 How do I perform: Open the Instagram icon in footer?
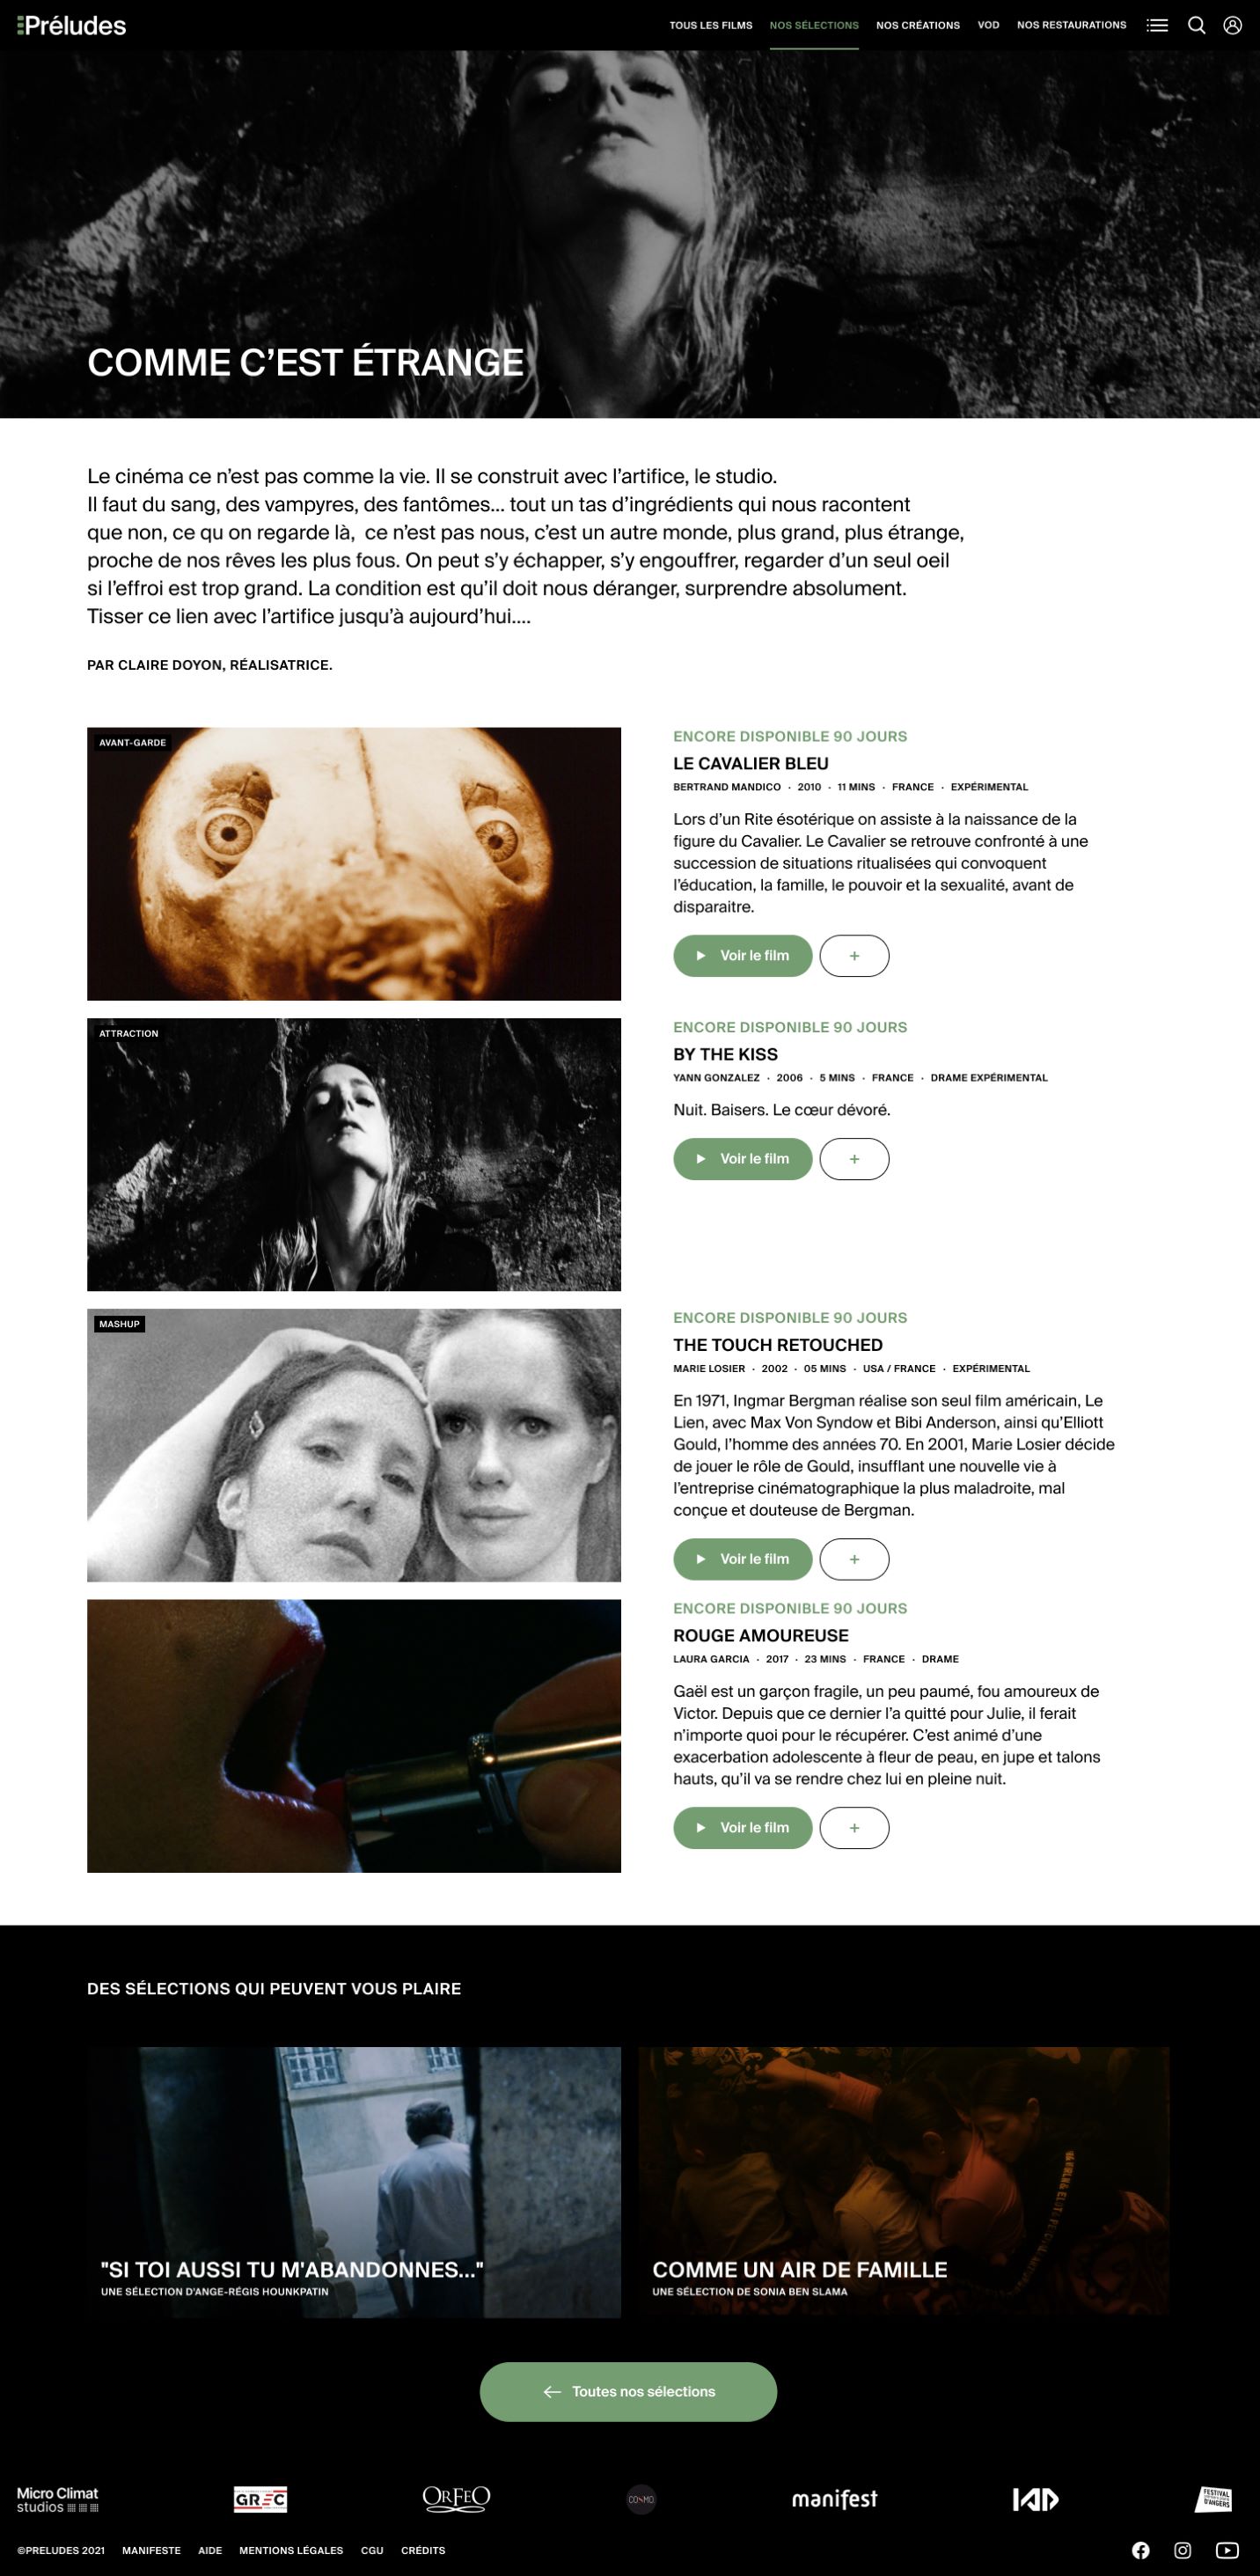coord(1182,2550)
